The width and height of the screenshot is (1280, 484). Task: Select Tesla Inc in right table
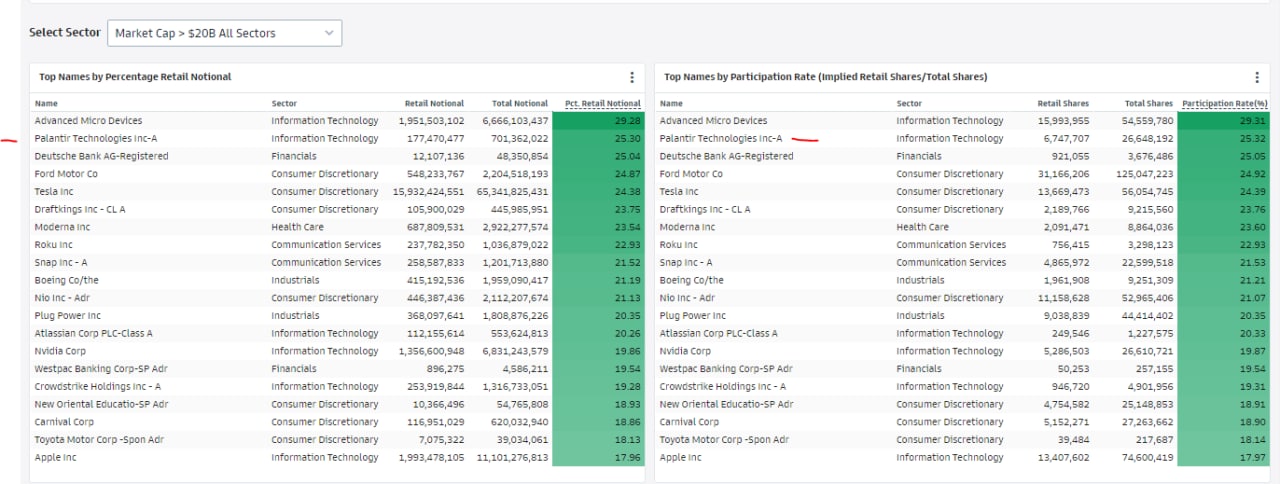coord(679,192)
